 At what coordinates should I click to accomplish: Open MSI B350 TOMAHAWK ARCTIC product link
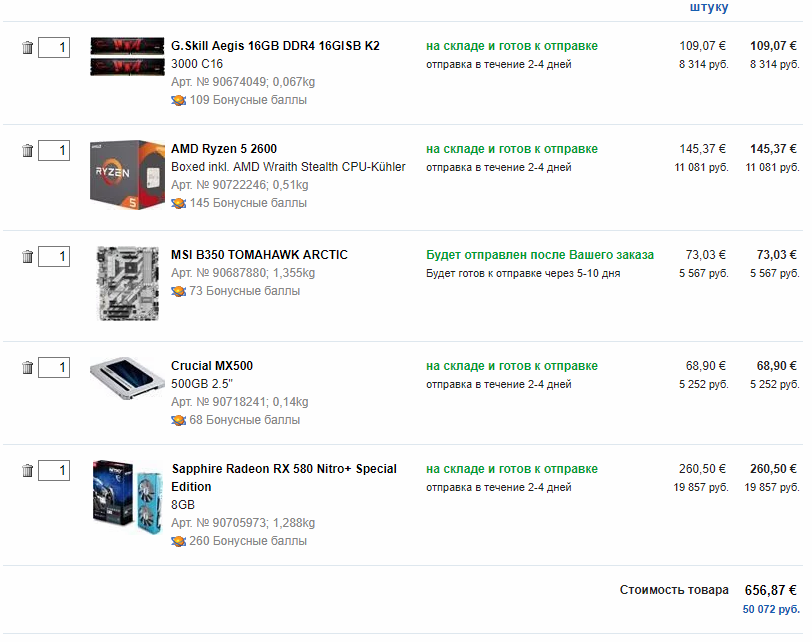(x=259, y=255)
